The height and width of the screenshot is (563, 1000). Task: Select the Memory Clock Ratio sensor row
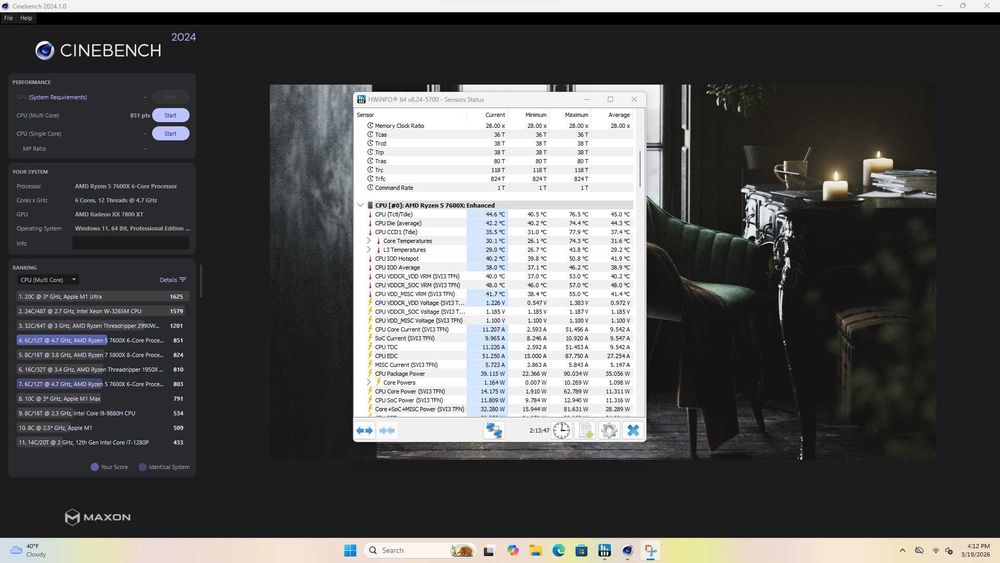tap(495, 126)
